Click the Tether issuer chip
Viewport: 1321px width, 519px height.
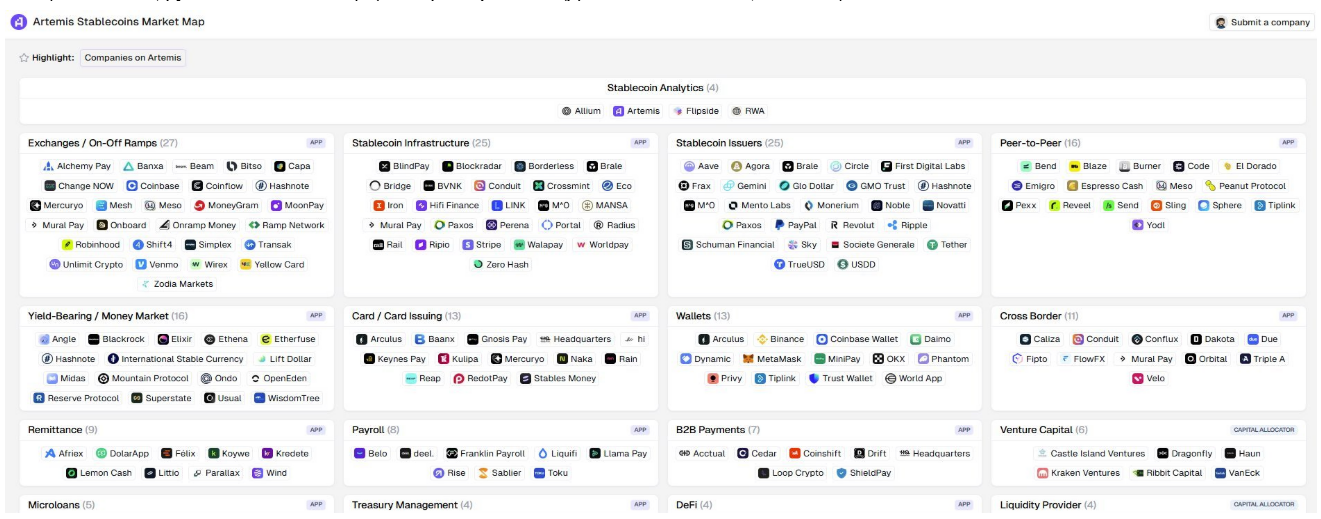coord(947,244)
